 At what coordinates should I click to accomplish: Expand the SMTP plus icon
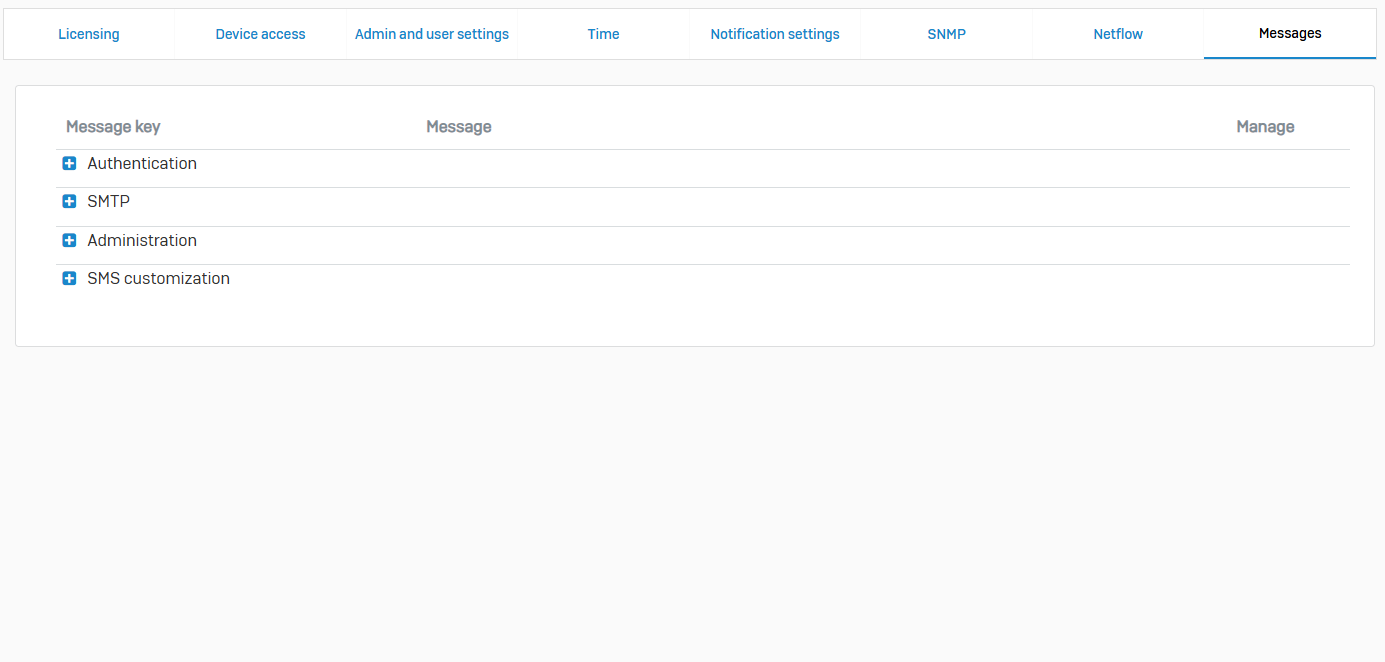69,202
